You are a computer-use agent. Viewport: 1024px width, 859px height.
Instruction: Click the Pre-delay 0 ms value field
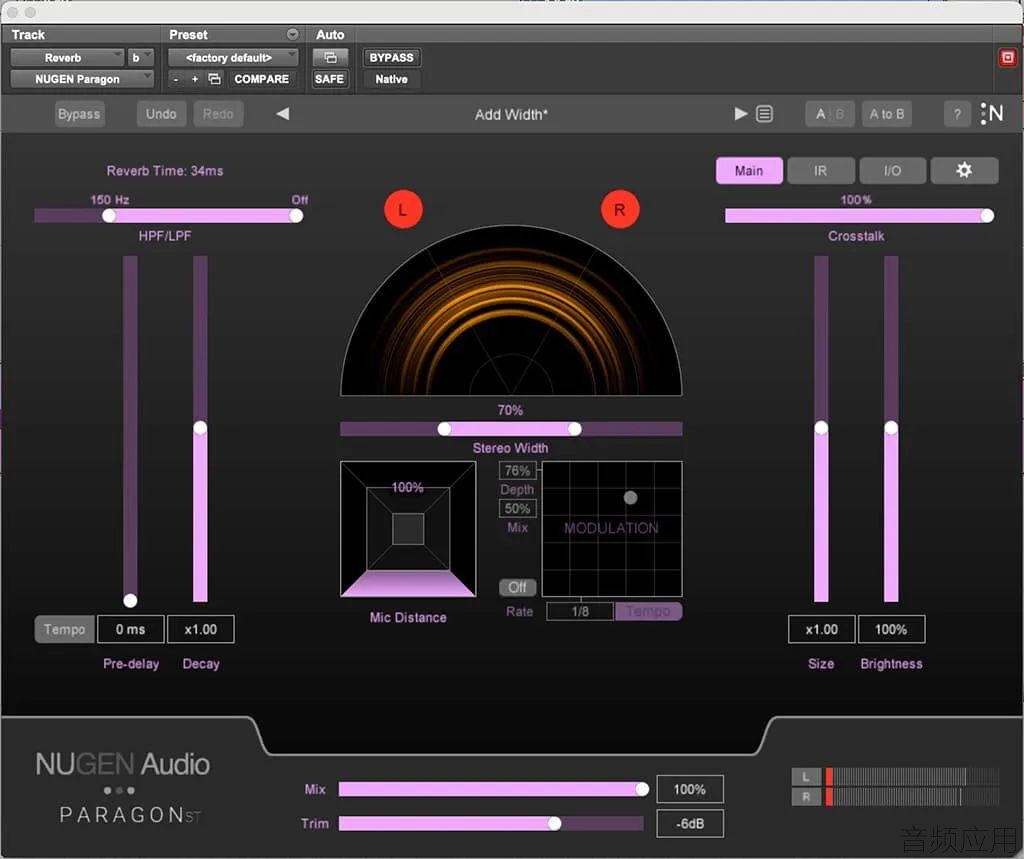(x=131, y=629)
